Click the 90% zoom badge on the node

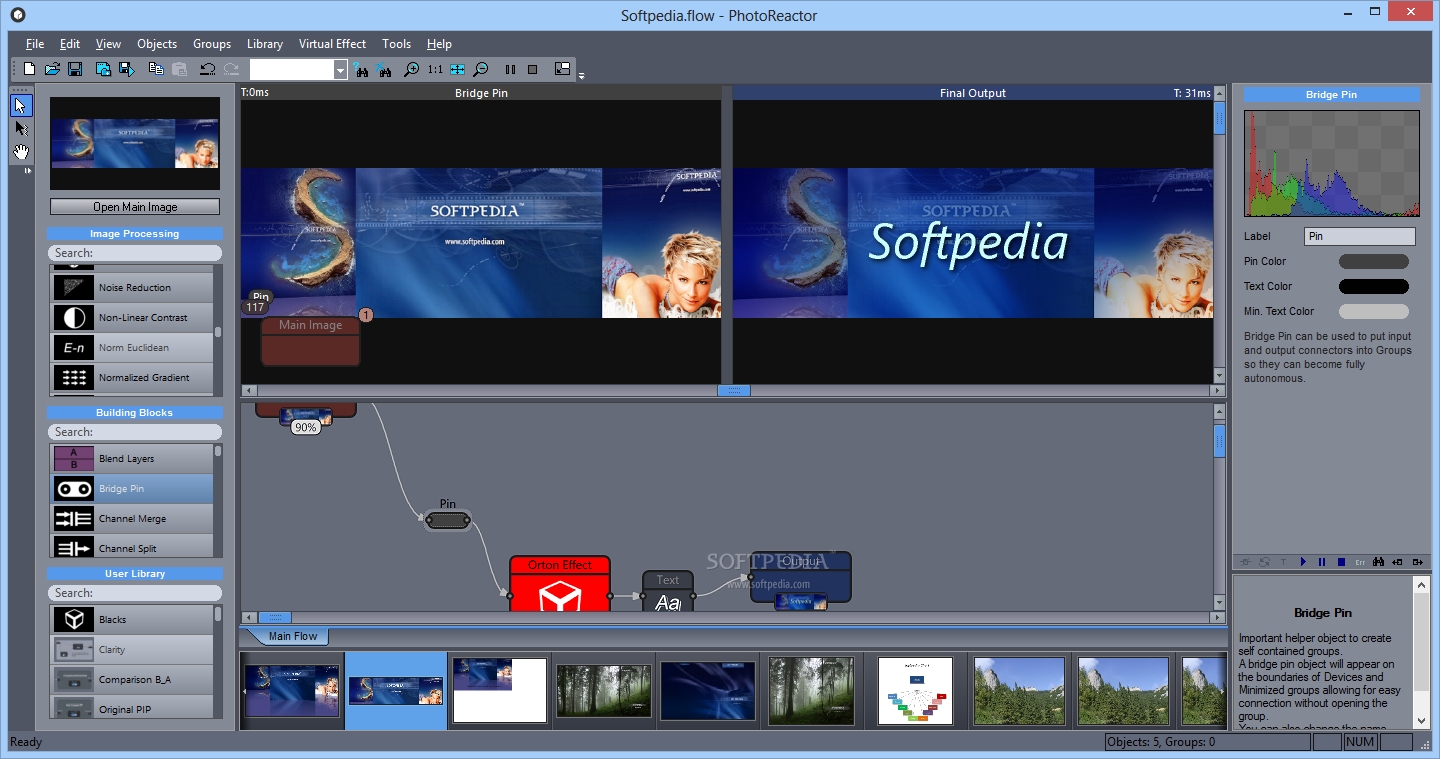tap(305, 427)
